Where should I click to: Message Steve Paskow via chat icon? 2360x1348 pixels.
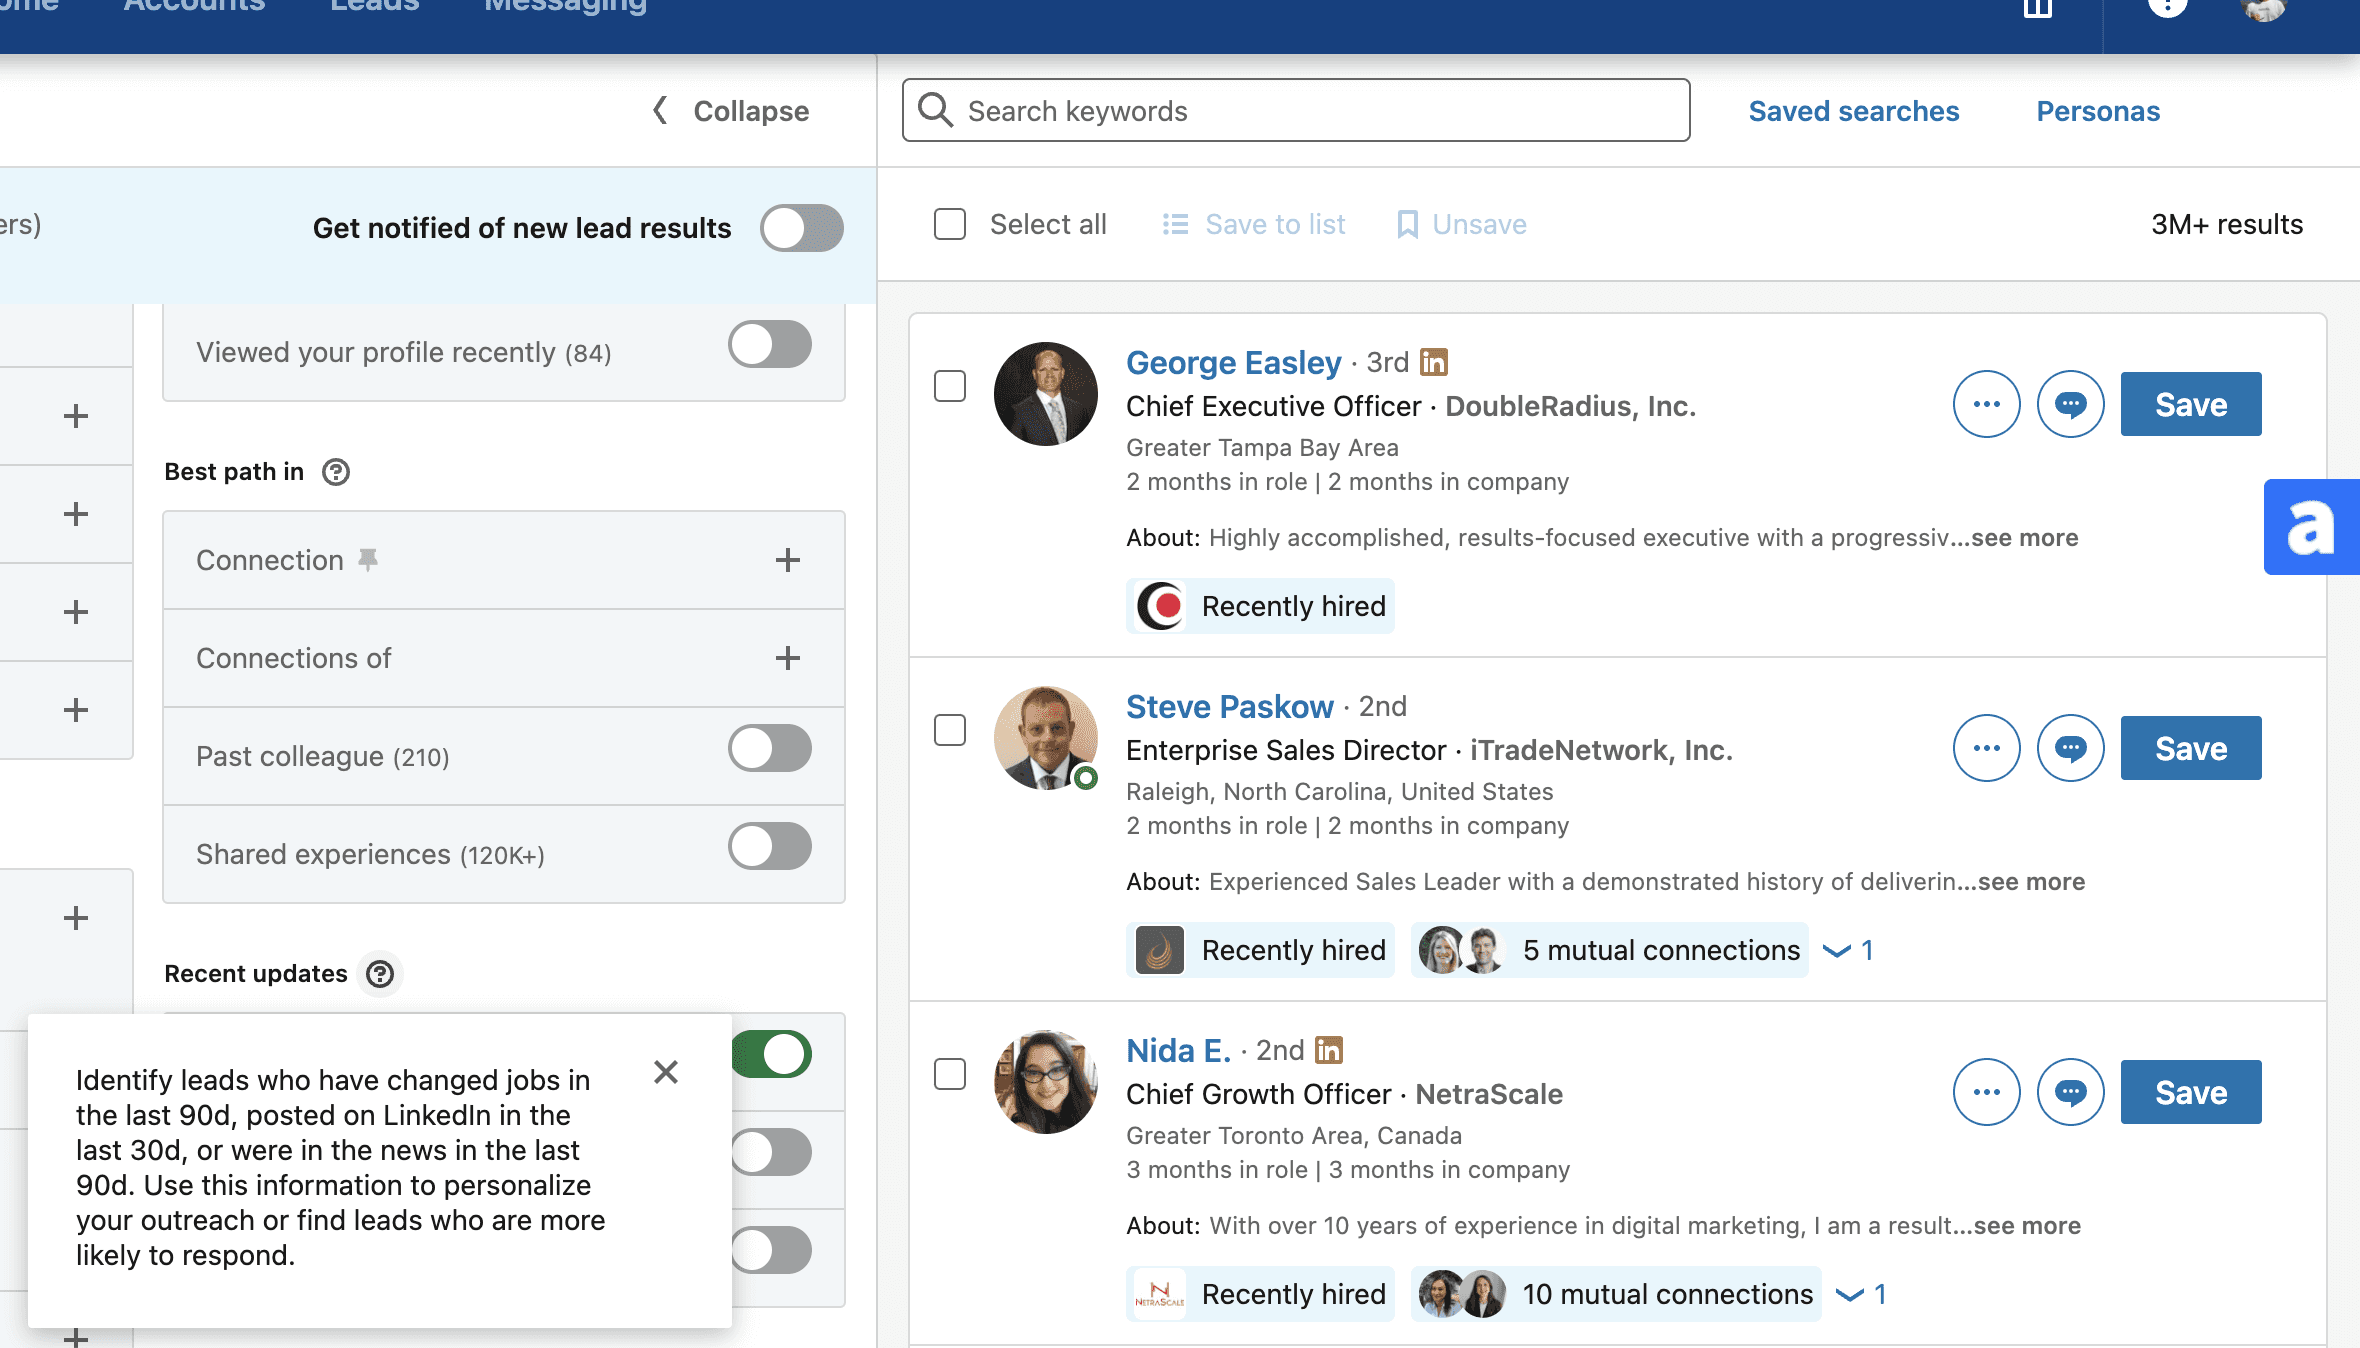coord(2071,748)
